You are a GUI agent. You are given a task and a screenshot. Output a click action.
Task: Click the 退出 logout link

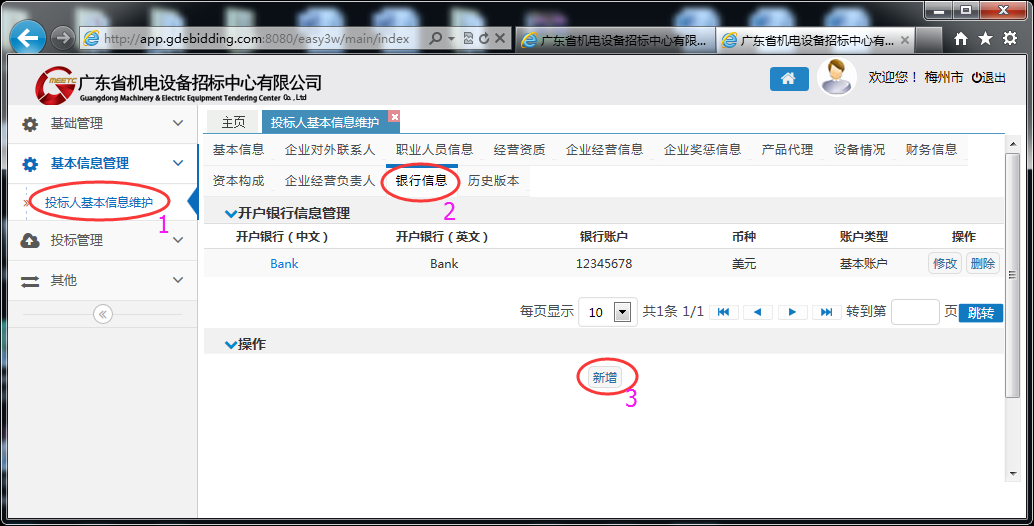click(988, 78)
